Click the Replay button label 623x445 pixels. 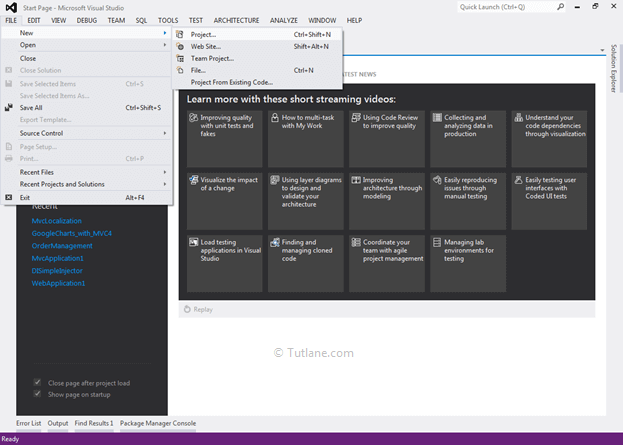pyautogui.click(x=203, y=310)
